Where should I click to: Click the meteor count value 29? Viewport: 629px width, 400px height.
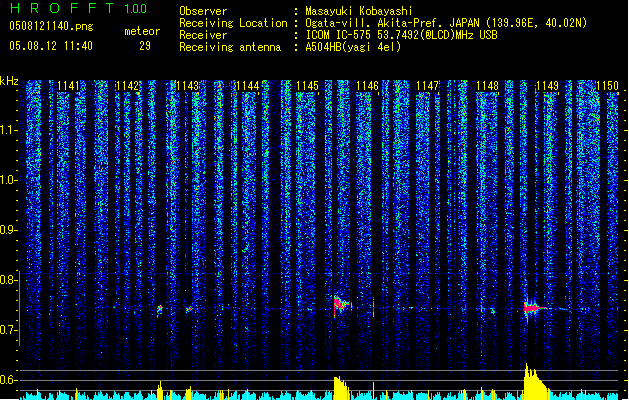click(x=145, y=46)
